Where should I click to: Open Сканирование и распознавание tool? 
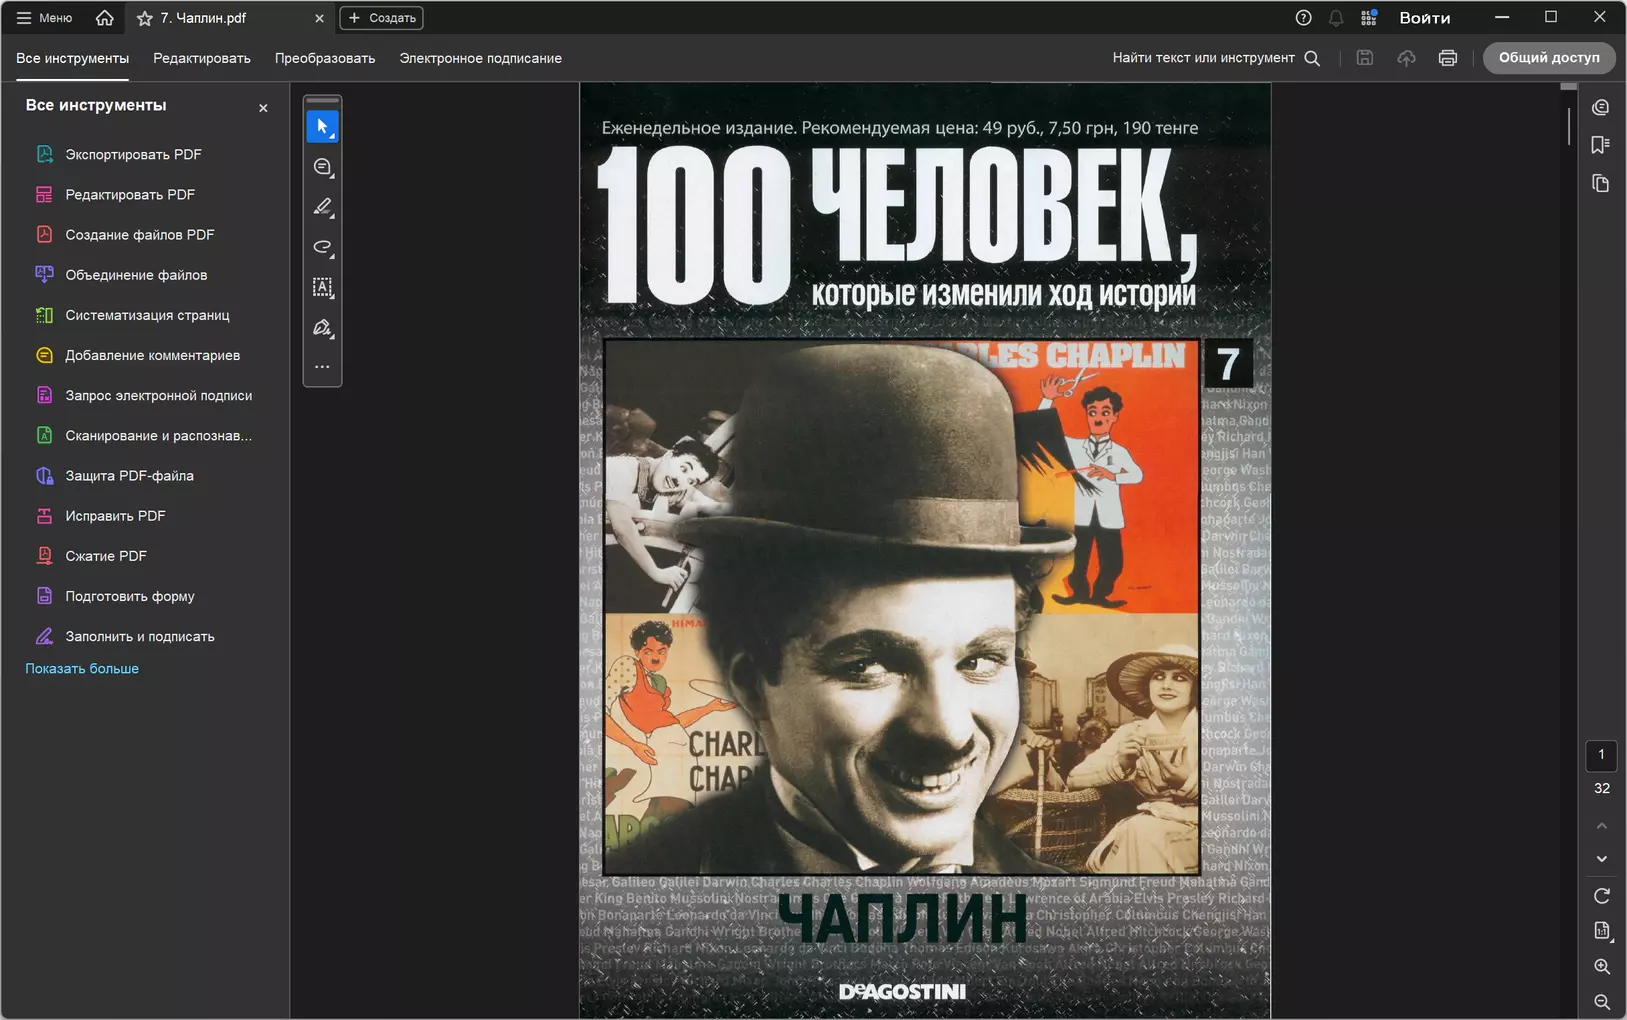[x=145, y=435]
